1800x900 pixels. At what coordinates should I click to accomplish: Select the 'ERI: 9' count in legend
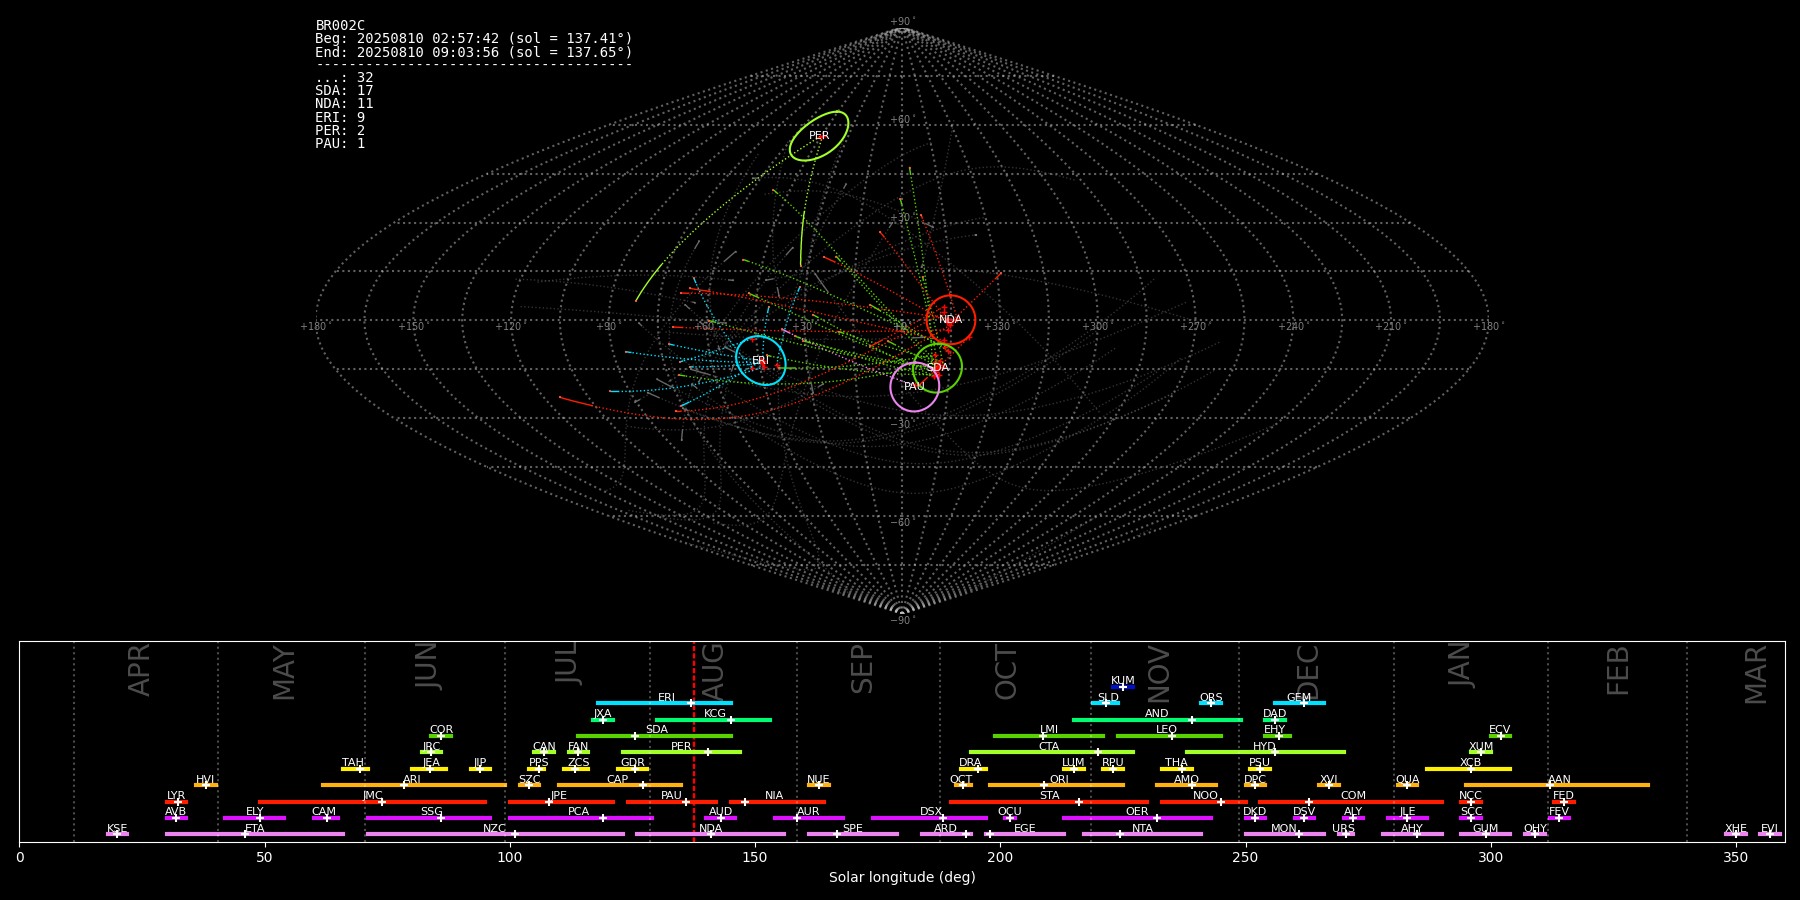[340, 118]
